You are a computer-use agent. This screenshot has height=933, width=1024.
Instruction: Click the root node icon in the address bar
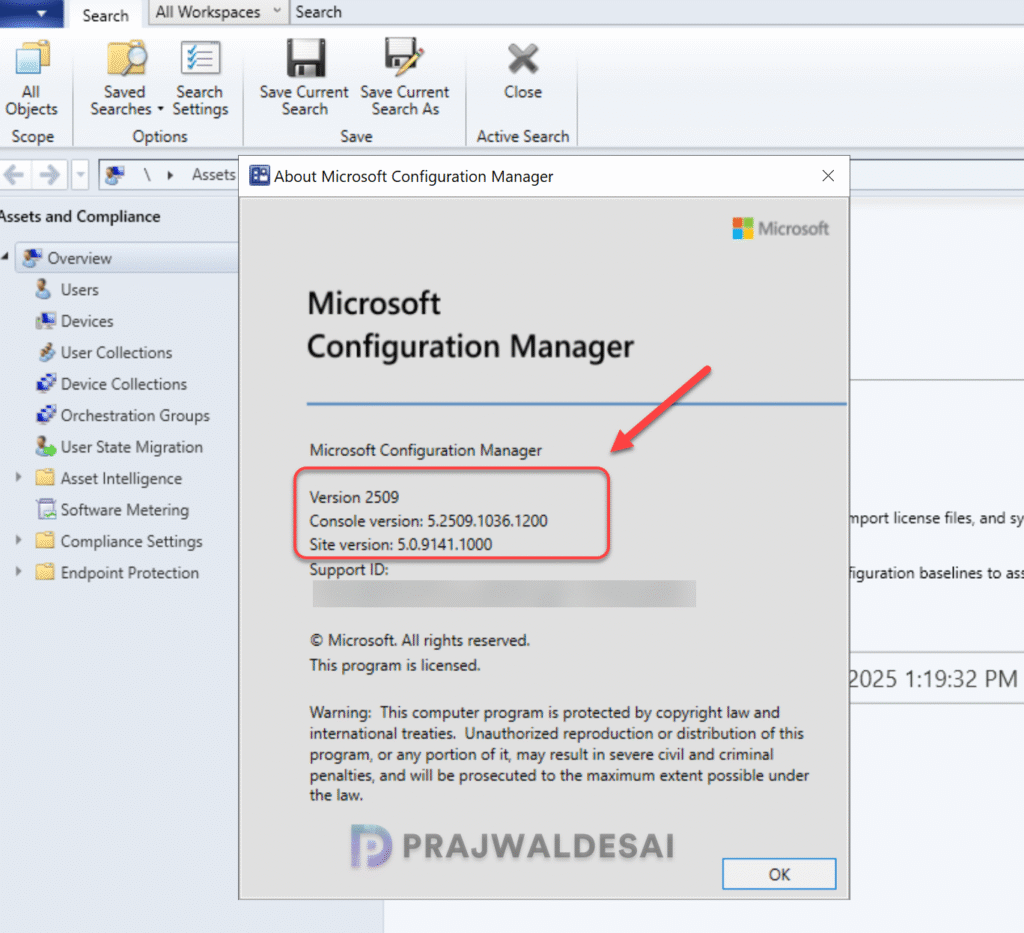point(115,175)
